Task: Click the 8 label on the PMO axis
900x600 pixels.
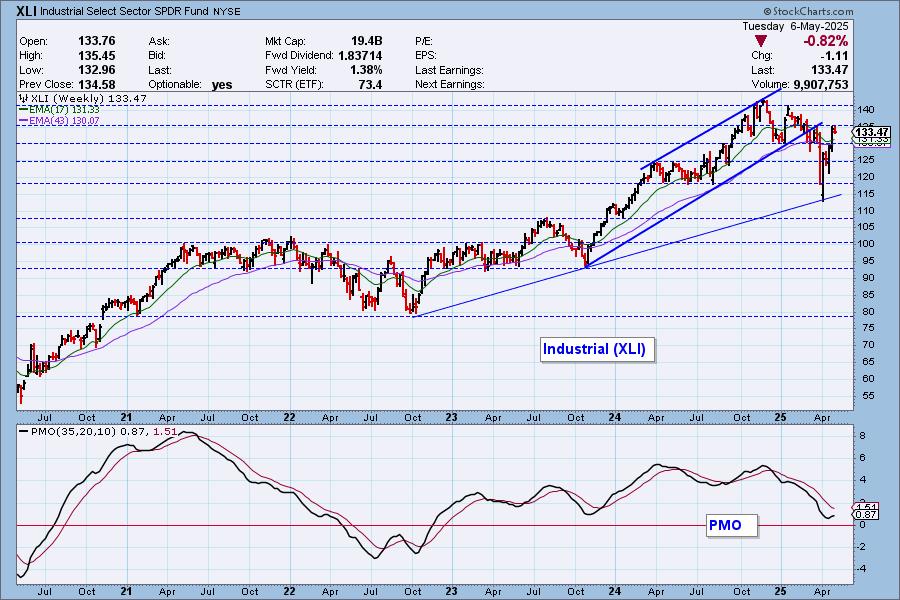Action: click(862, 436)
